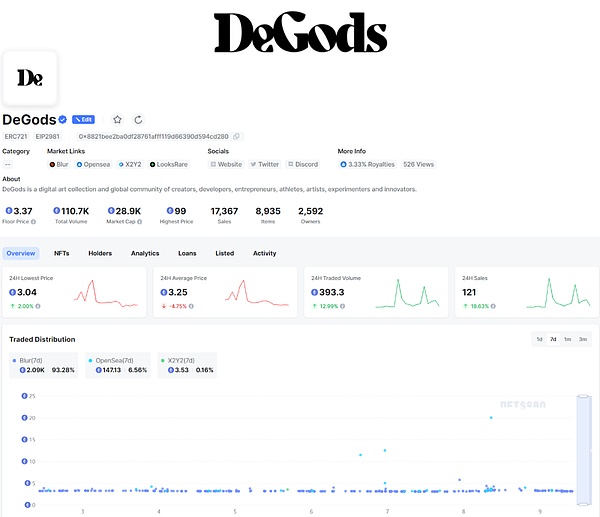Open the Twitter social link
Image resolution: width=600 pixels, height=517 pixels.
point(265,164)
